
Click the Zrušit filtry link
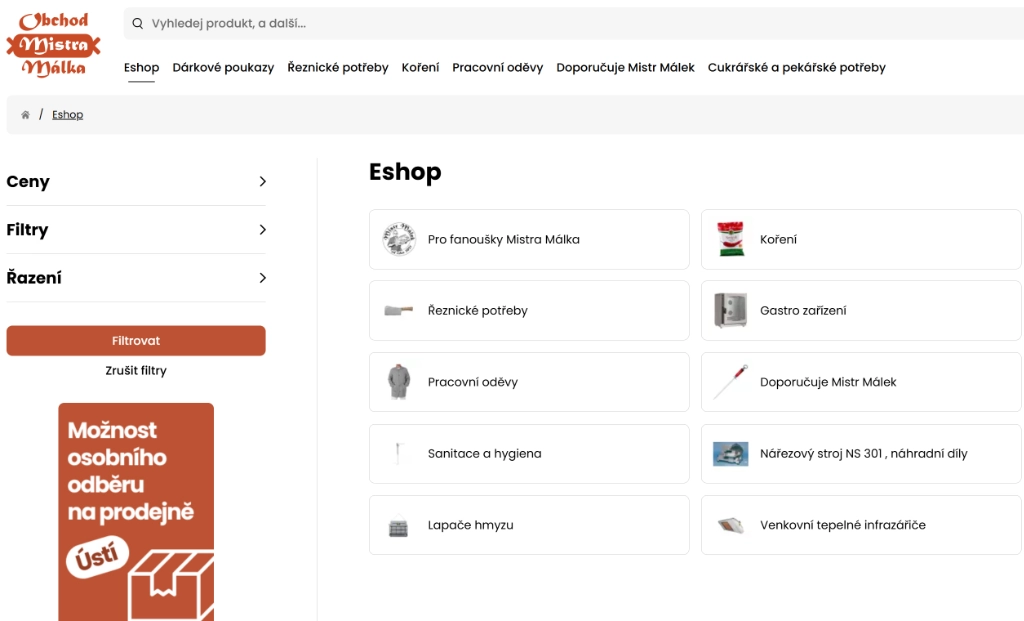136,371
